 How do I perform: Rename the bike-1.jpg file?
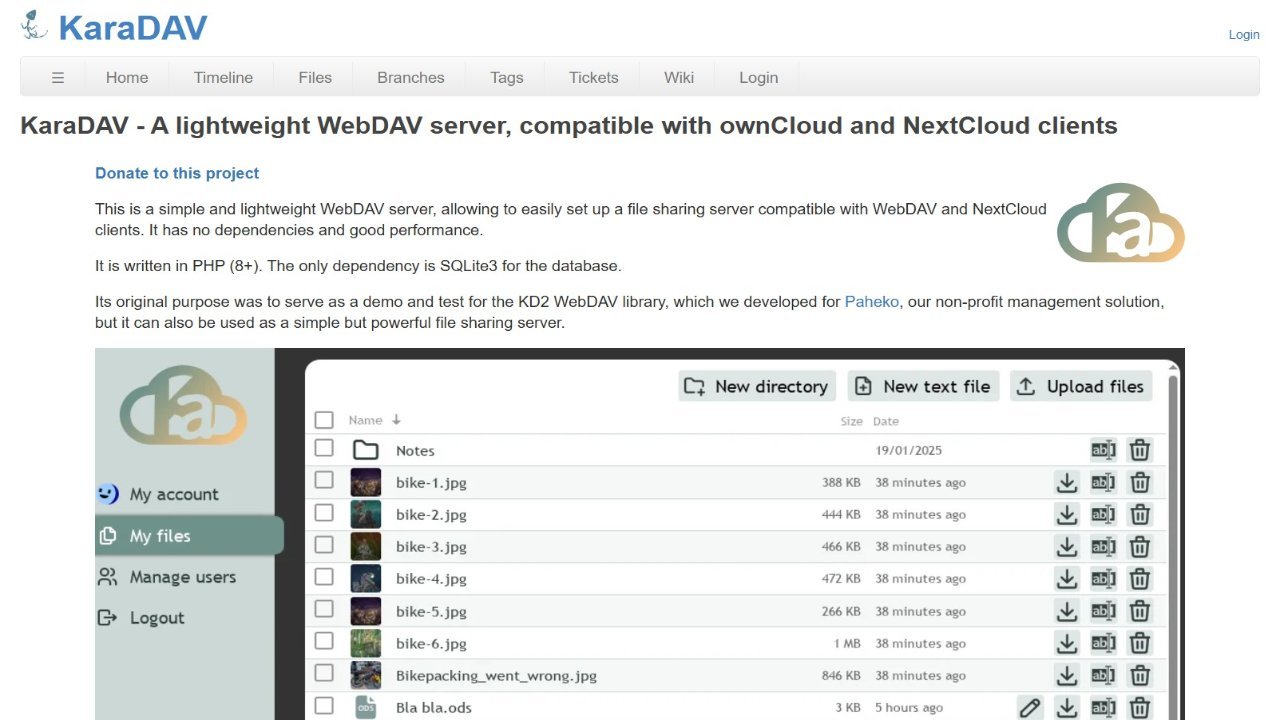pyautogui.click(x=1103, y=483)
